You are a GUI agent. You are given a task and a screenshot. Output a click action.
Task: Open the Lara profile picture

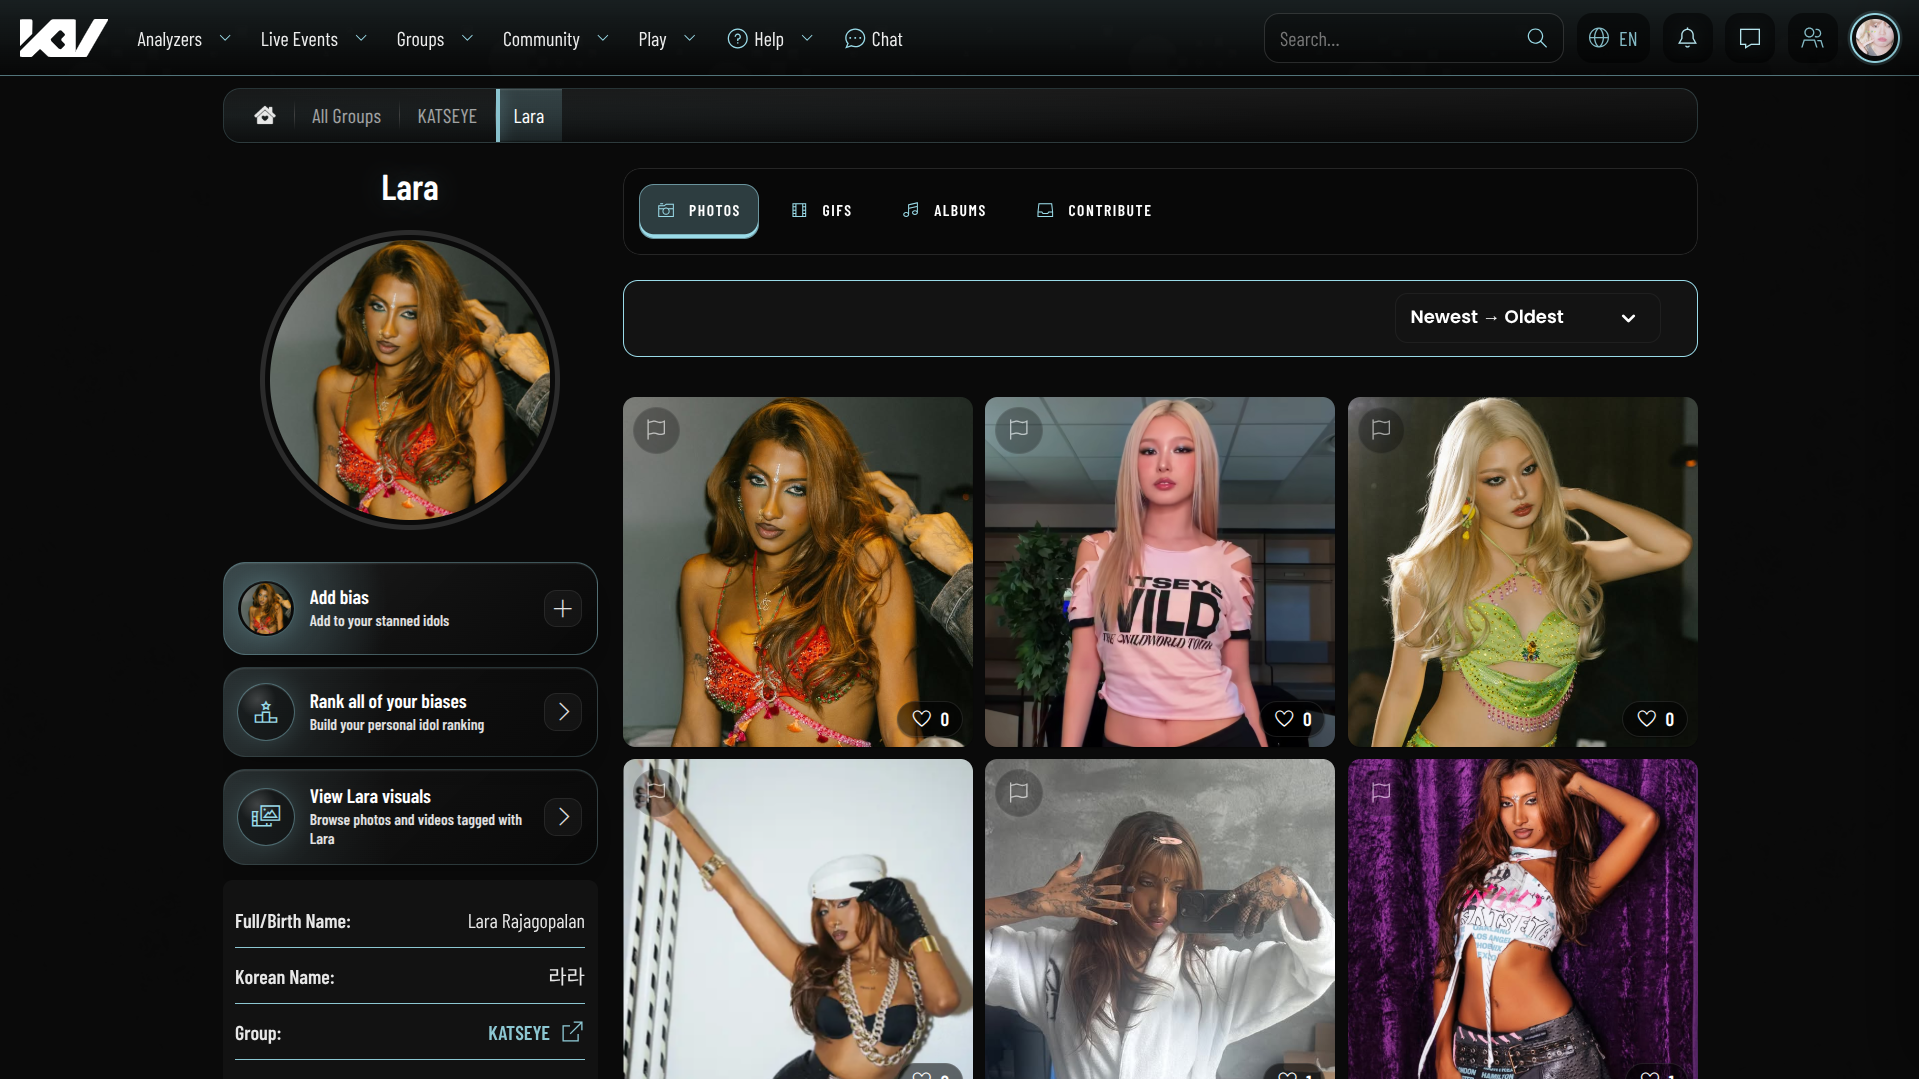410,380
